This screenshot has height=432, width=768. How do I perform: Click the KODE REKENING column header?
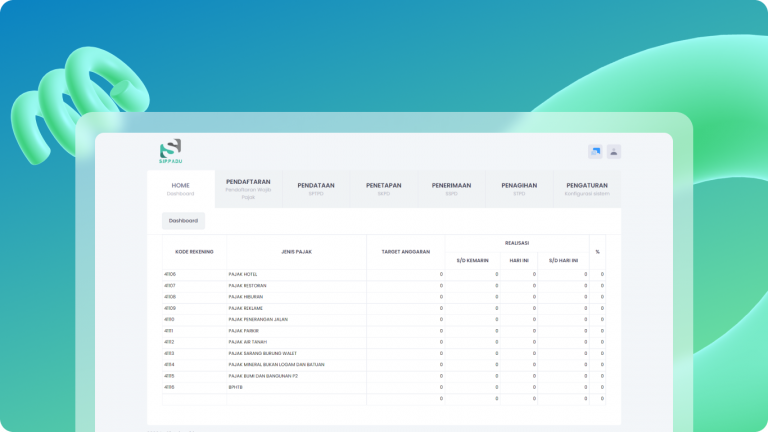(195, 252)
